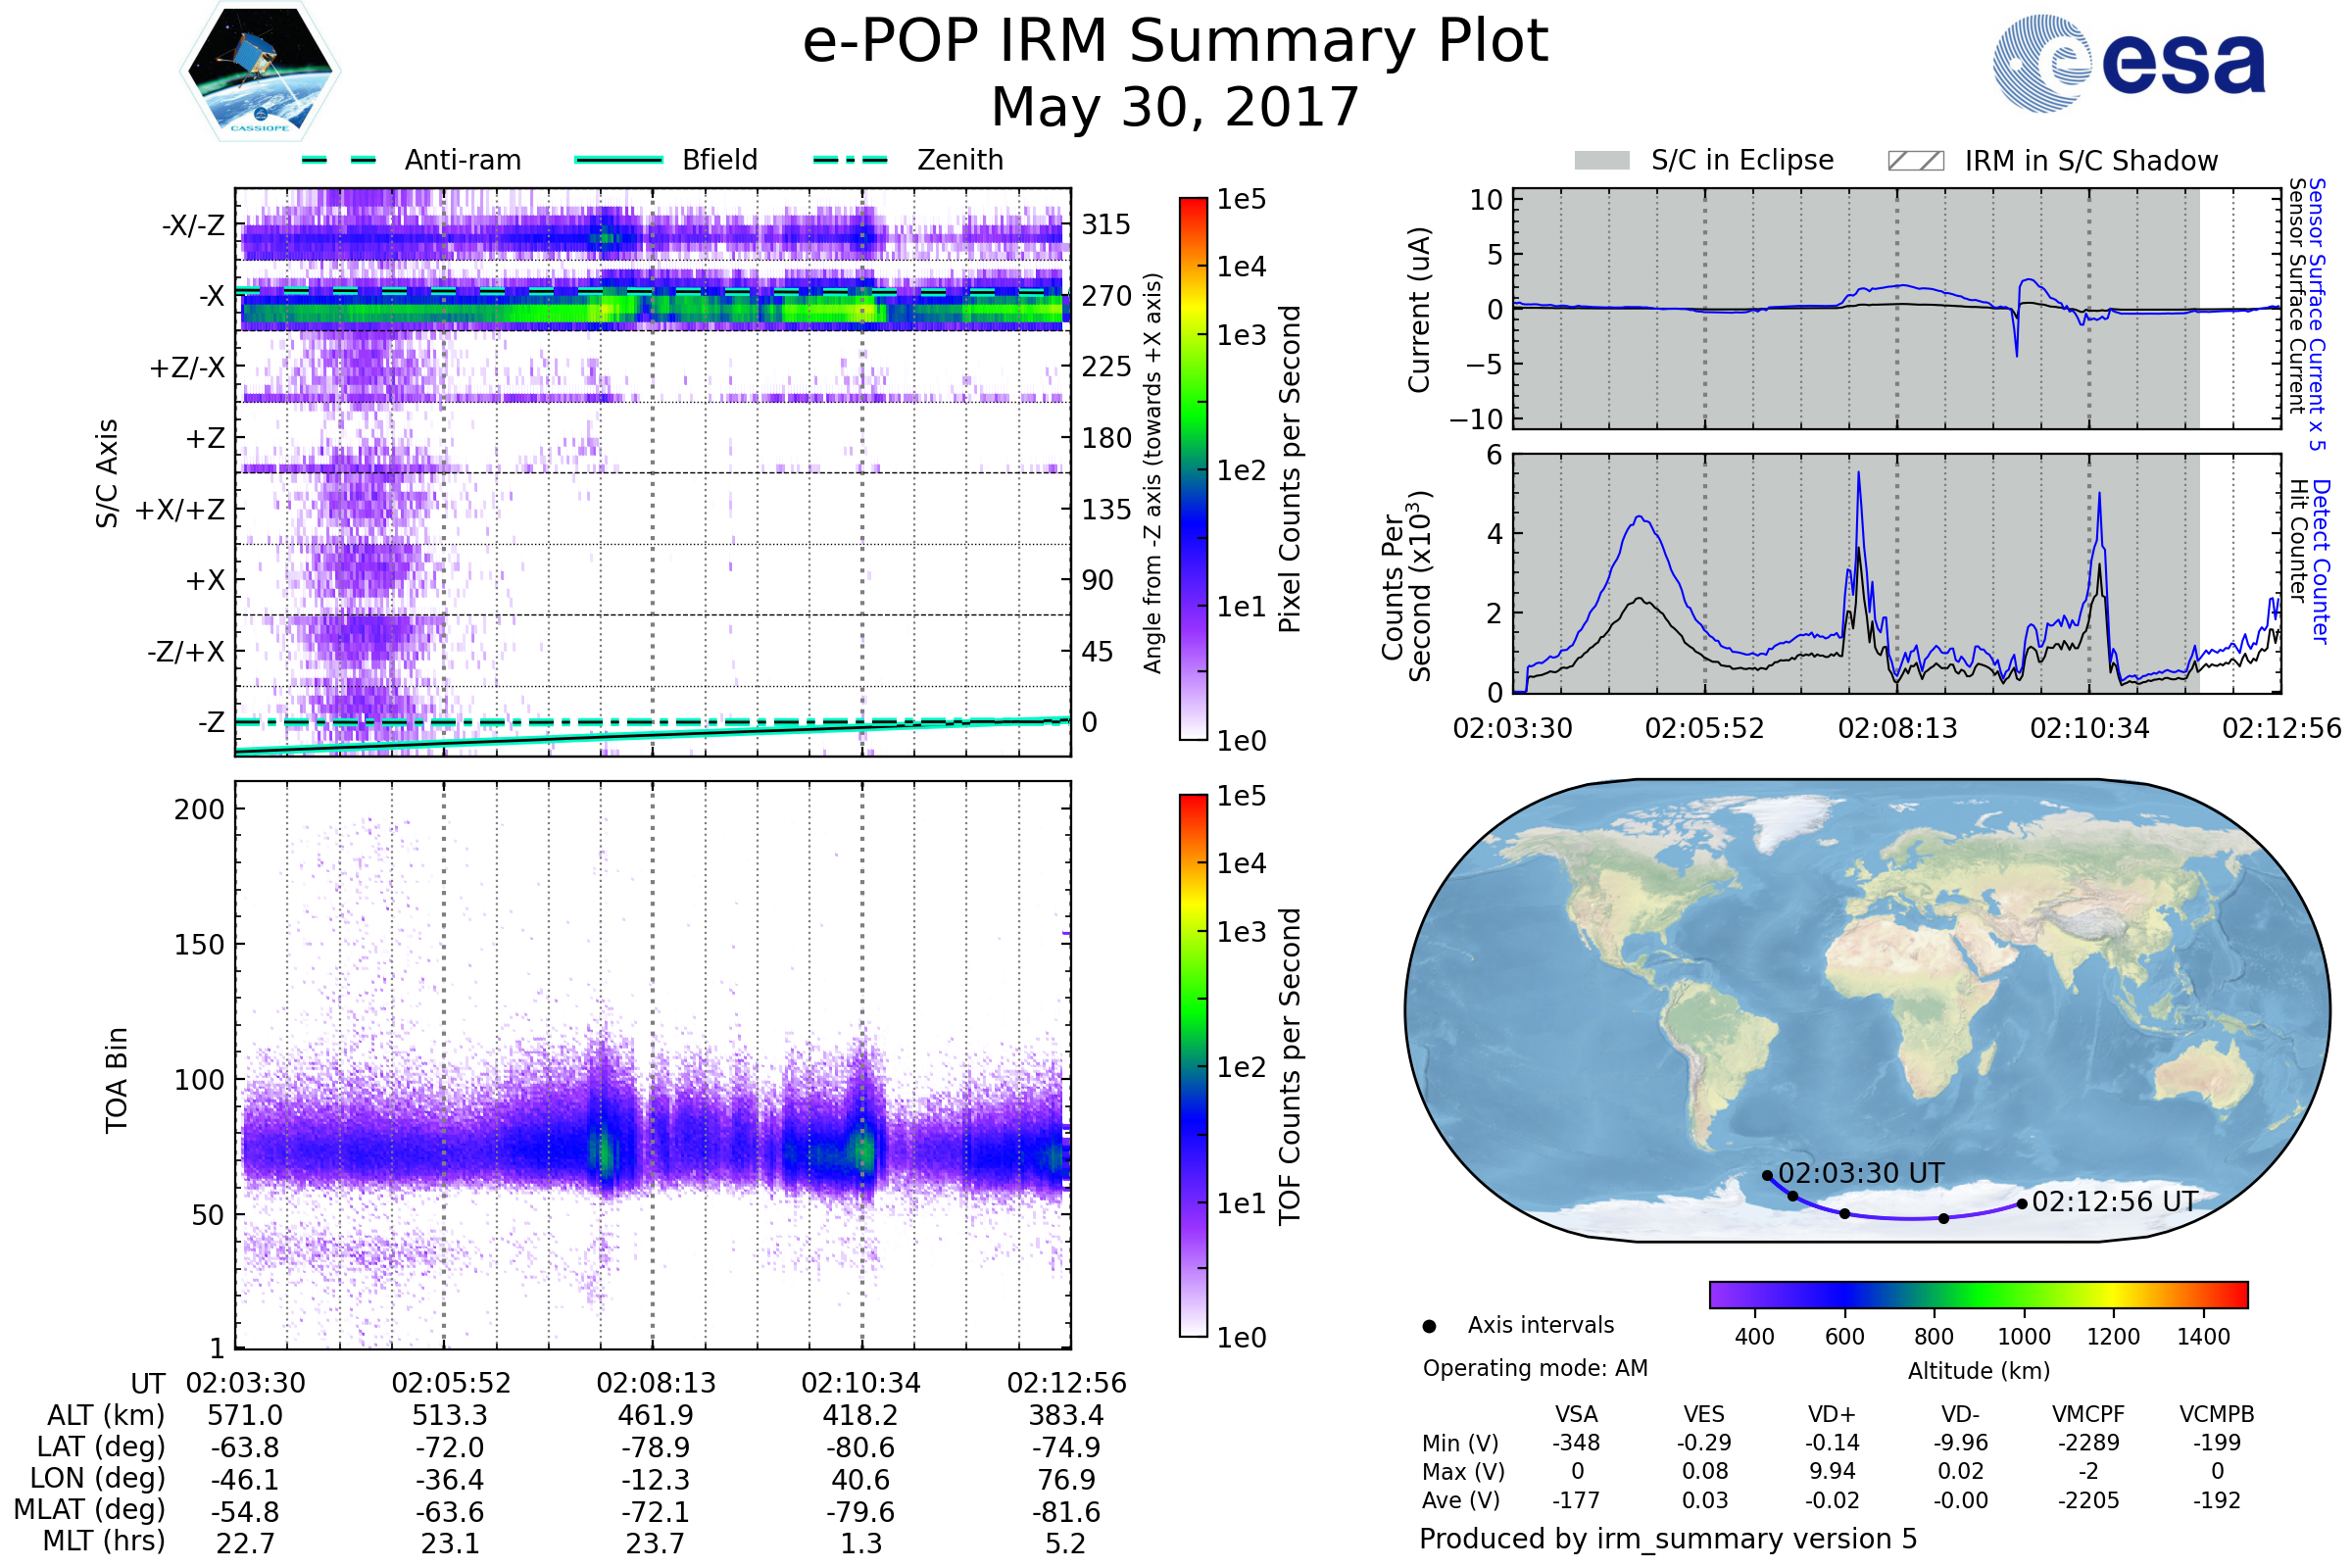Click the TOF Counts per Second colorbar

click(x=1193, y=1066)
